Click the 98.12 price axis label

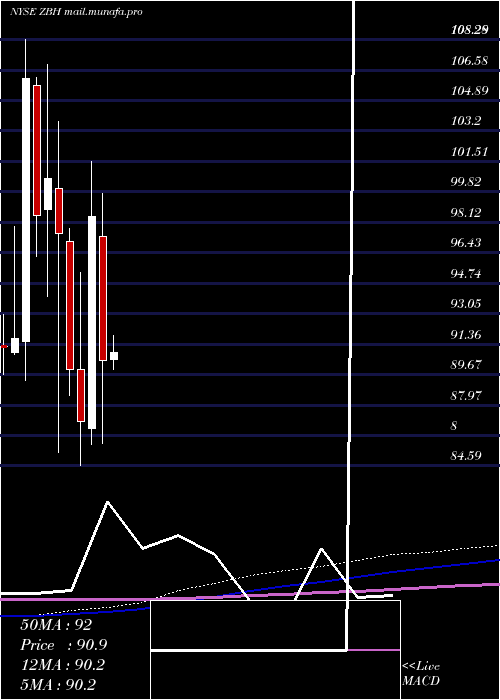(x=466, y=212)
